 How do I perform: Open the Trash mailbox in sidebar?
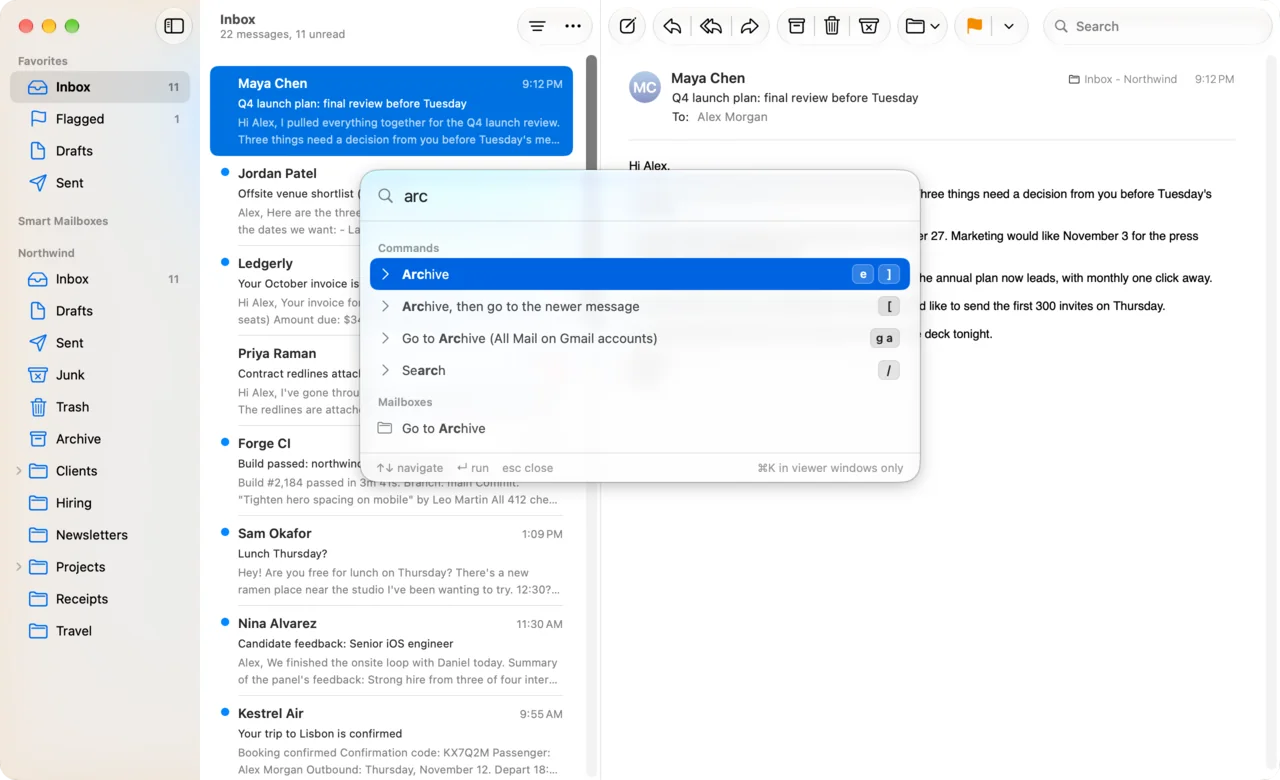[100, 407]
